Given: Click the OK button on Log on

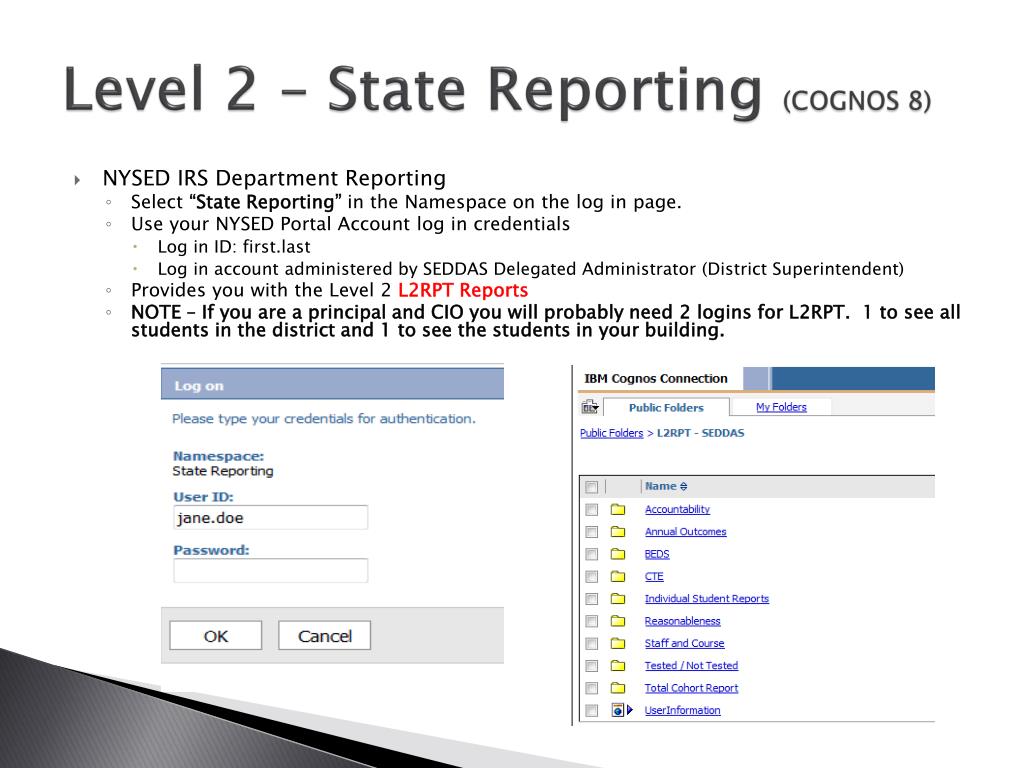Looking at the screenshot, I should [x=216, y=635].
